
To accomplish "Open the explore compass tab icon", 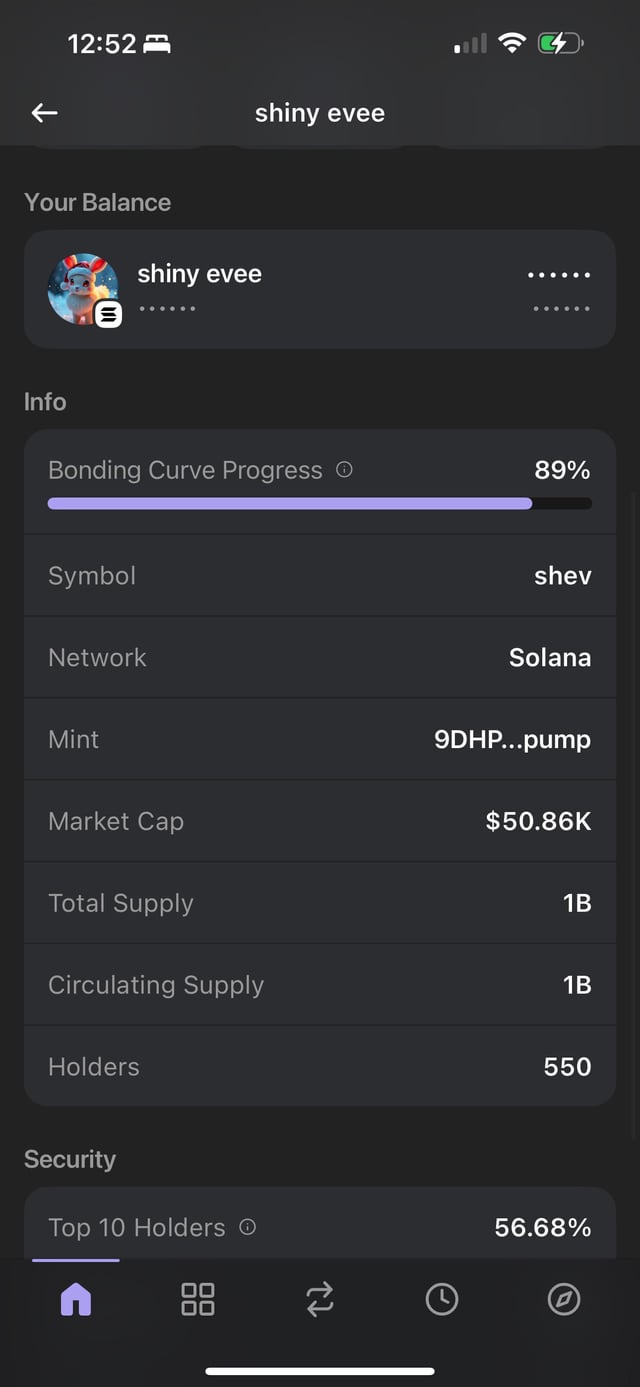I will click(x=564, y=1299).
